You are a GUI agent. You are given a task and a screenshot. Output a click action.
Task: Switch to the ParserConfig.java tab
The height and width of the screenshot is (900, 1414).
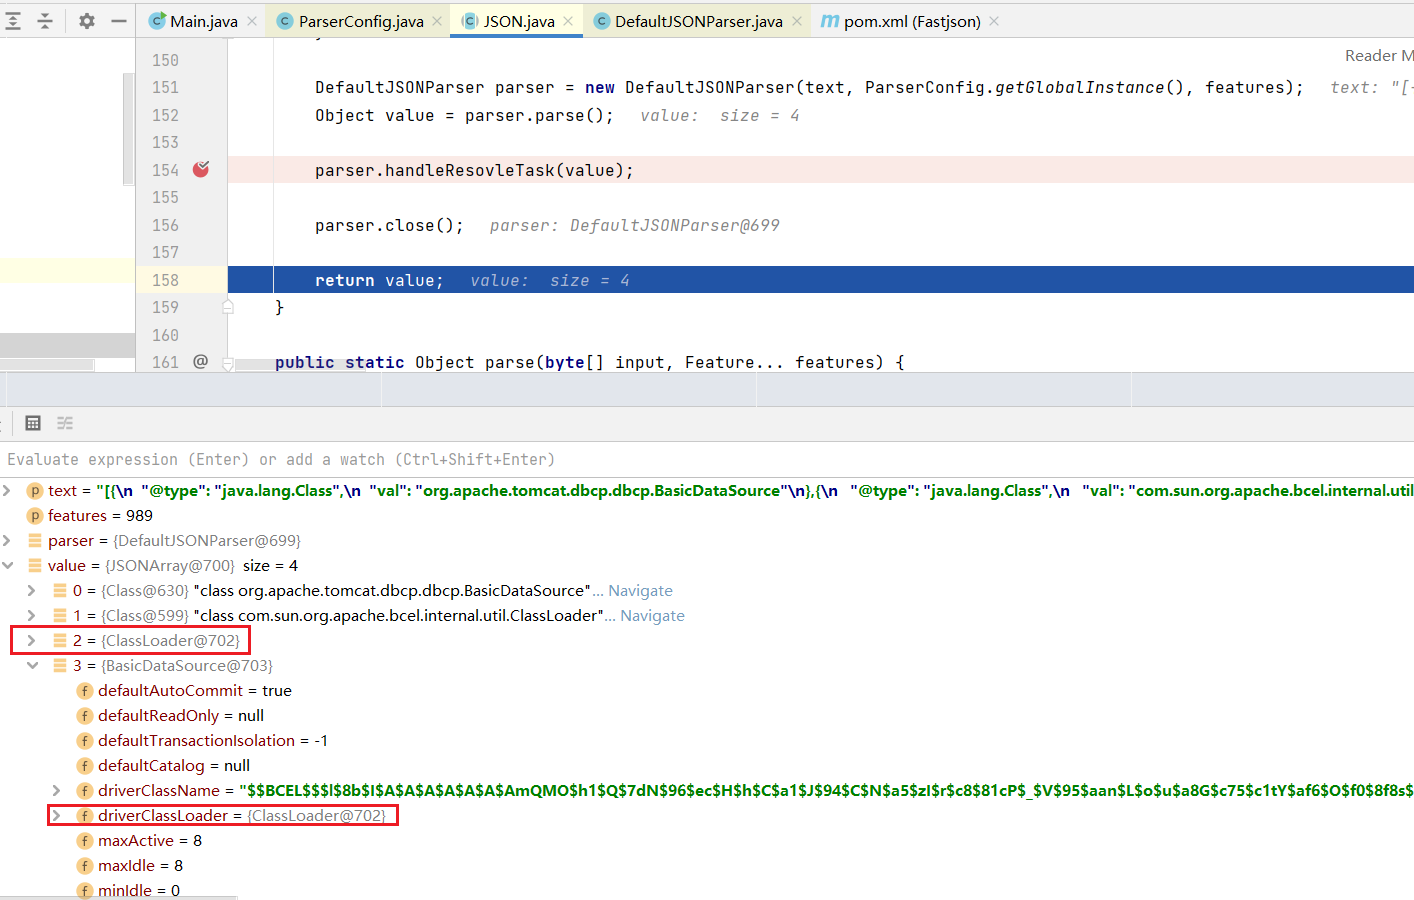(x=361, y=21)
